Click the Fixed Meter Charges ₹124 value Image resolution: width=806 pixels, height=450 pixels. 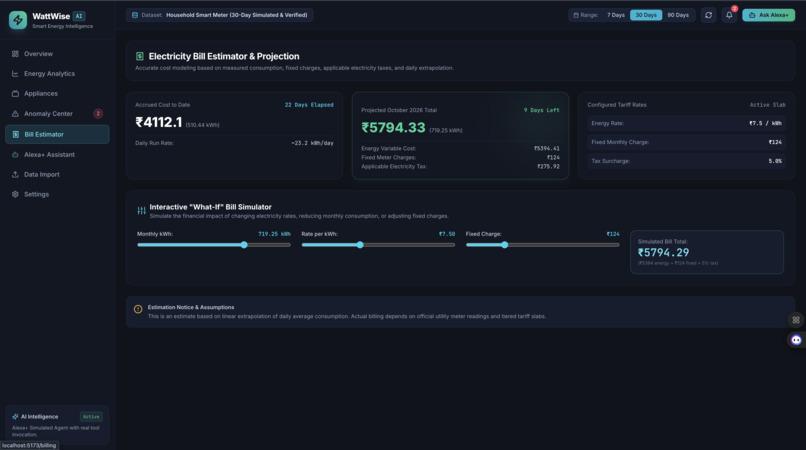coord(553,157)
